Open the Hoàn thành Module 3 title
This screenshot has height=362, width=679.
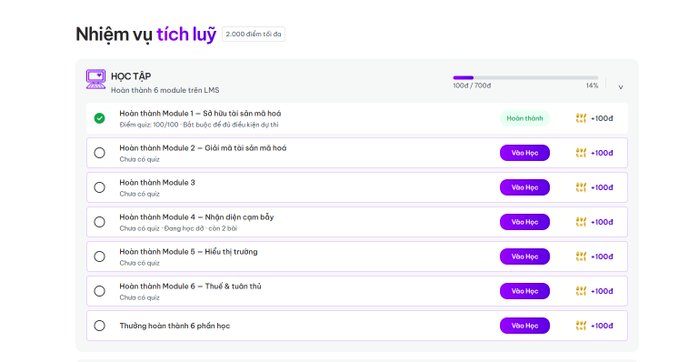[157, 183]
